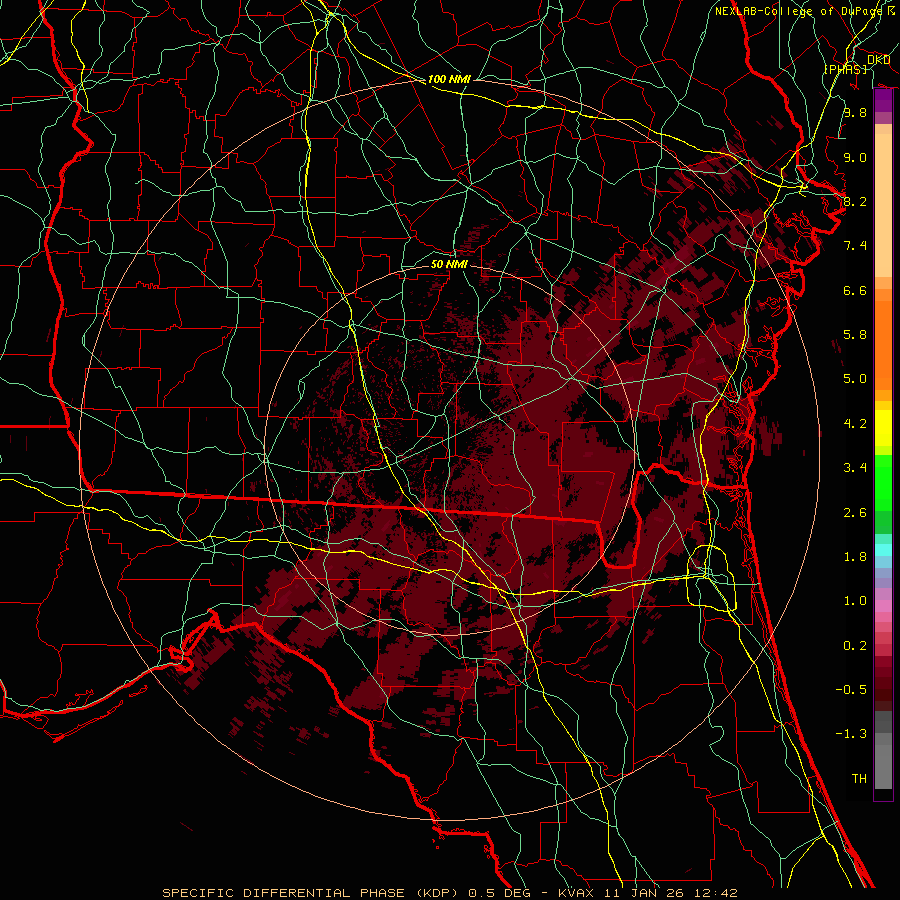The height and width of the screenshot is (900, 900).
Task: Click the 2.6 legend value
Action: (855, 513)
